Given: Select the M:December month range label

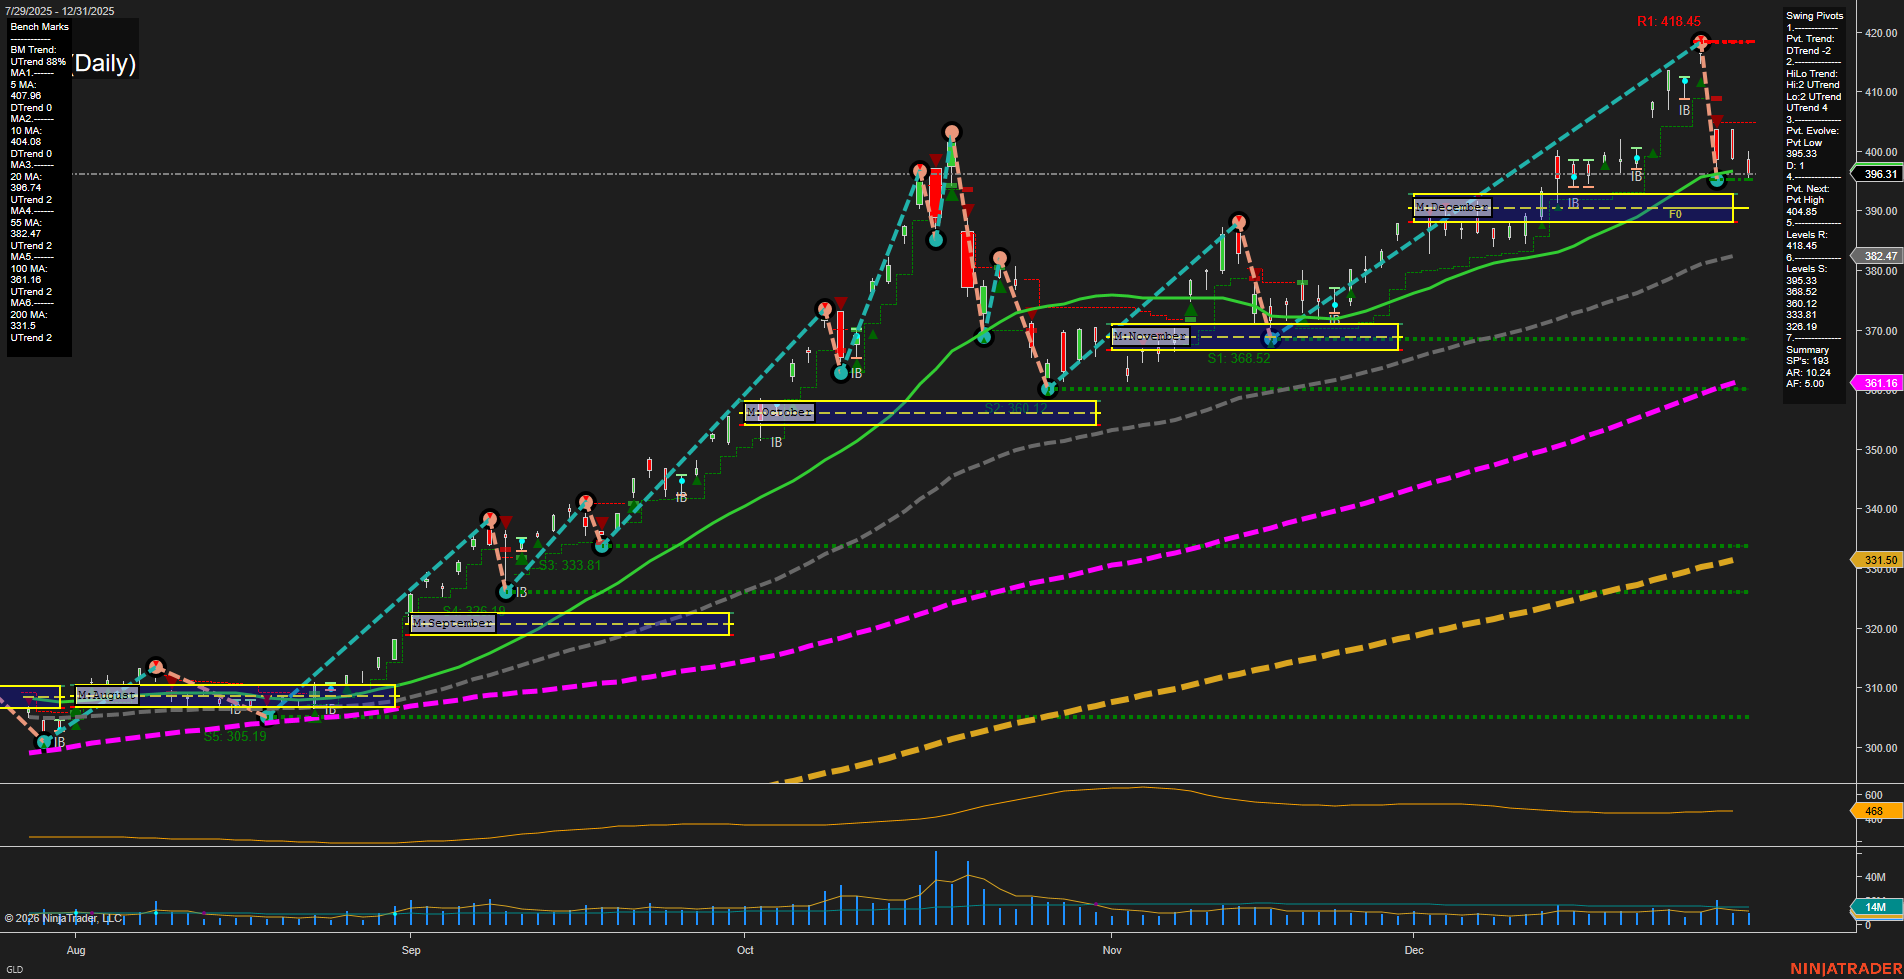Looking at the screenshot, I should pos(1452,207).
